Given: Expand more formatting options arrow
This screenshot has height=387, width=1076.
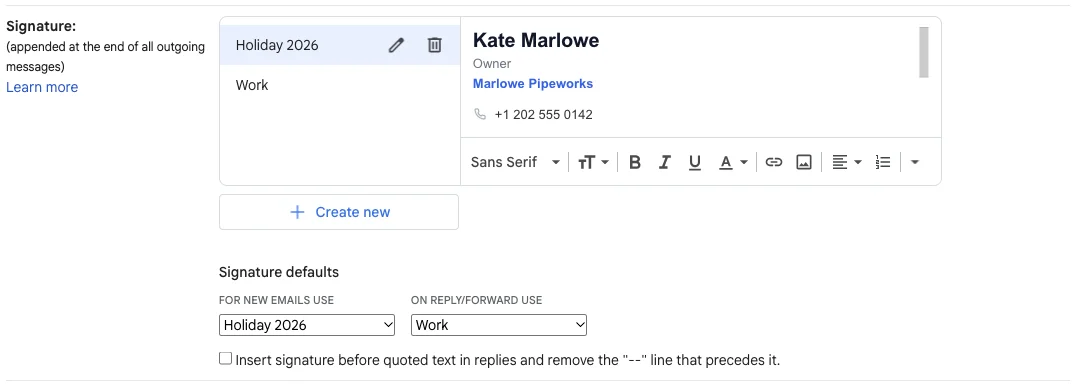Looking at the screenshot, I should [914, 163].
